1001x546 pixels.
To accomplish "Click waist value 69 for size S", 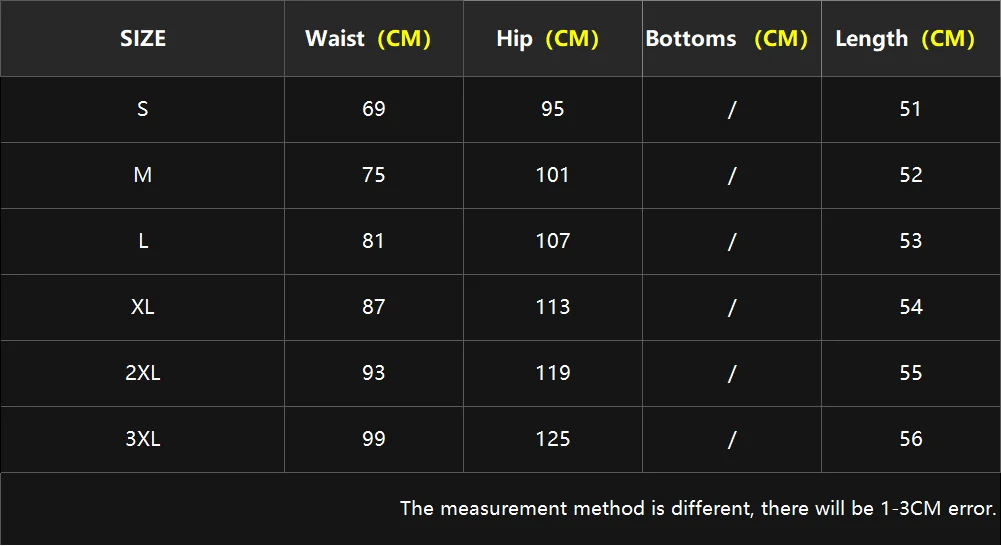I will pyautogui.click(x=374, y=109).
